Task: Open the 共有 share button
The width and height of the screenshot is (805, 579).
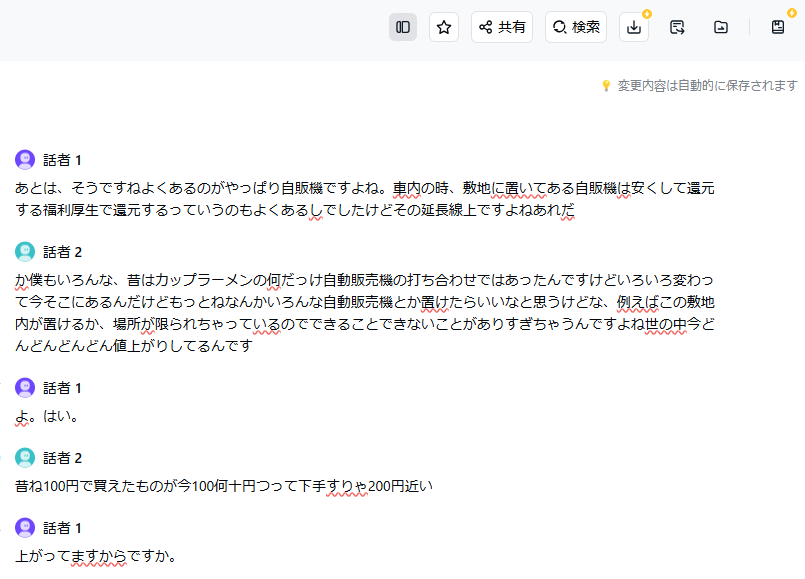Action: (x=502, y=27)
